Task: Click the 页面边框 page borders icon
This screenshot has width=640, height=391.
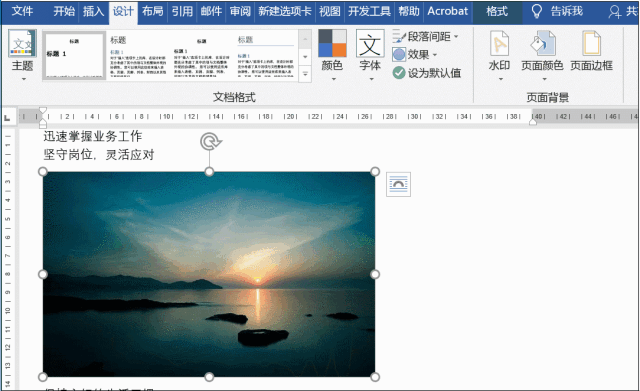Action: [591, 43]
